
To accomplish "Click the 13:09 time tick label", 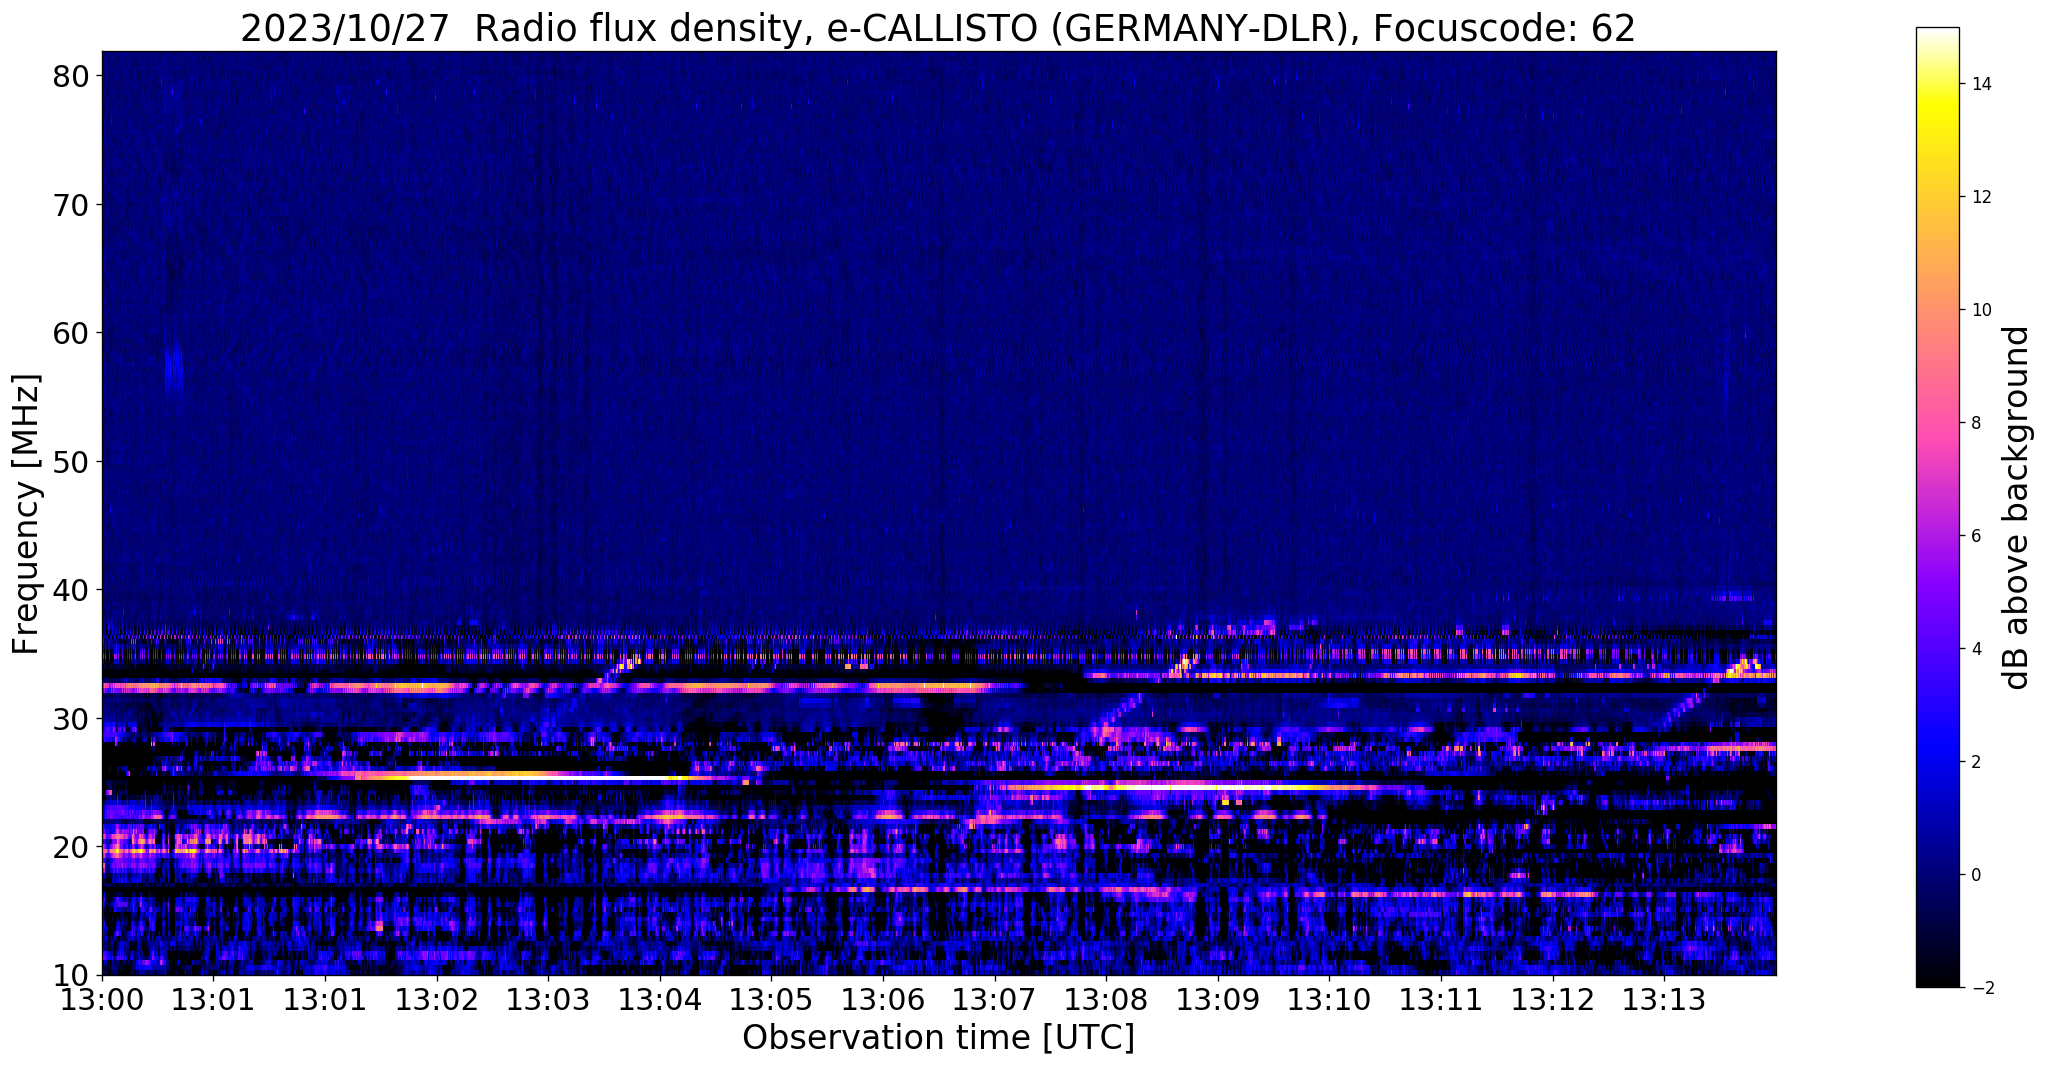I will coord(1218,1000).
